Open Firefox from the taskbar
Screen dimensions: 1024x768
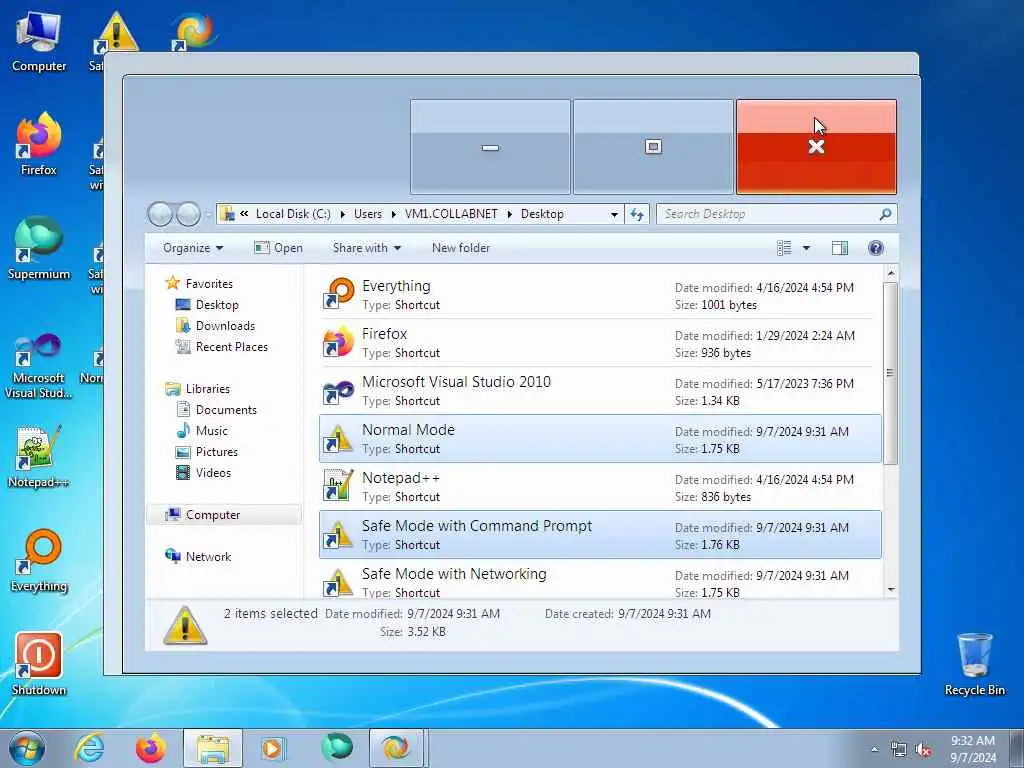(151, 748)
